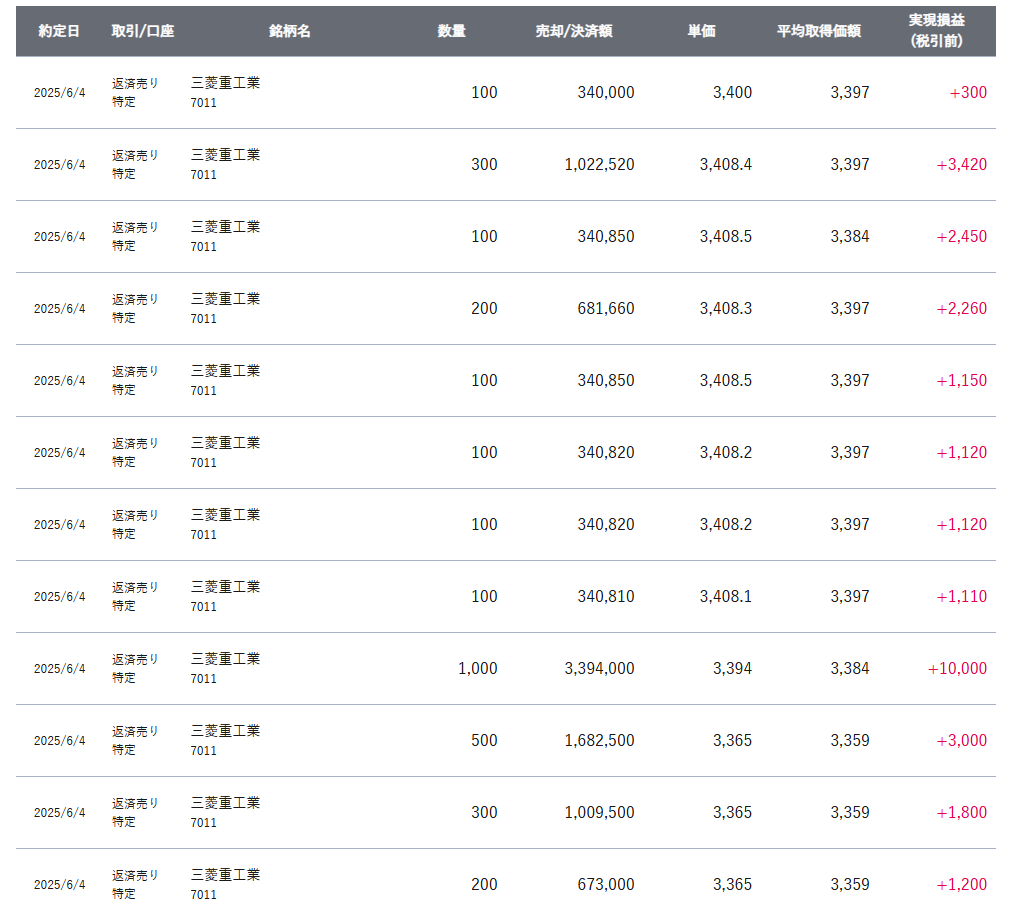Viewport: 1019px width, 903px height.
Task: Click the 銘柄名 column header
Action: [290, 31]
